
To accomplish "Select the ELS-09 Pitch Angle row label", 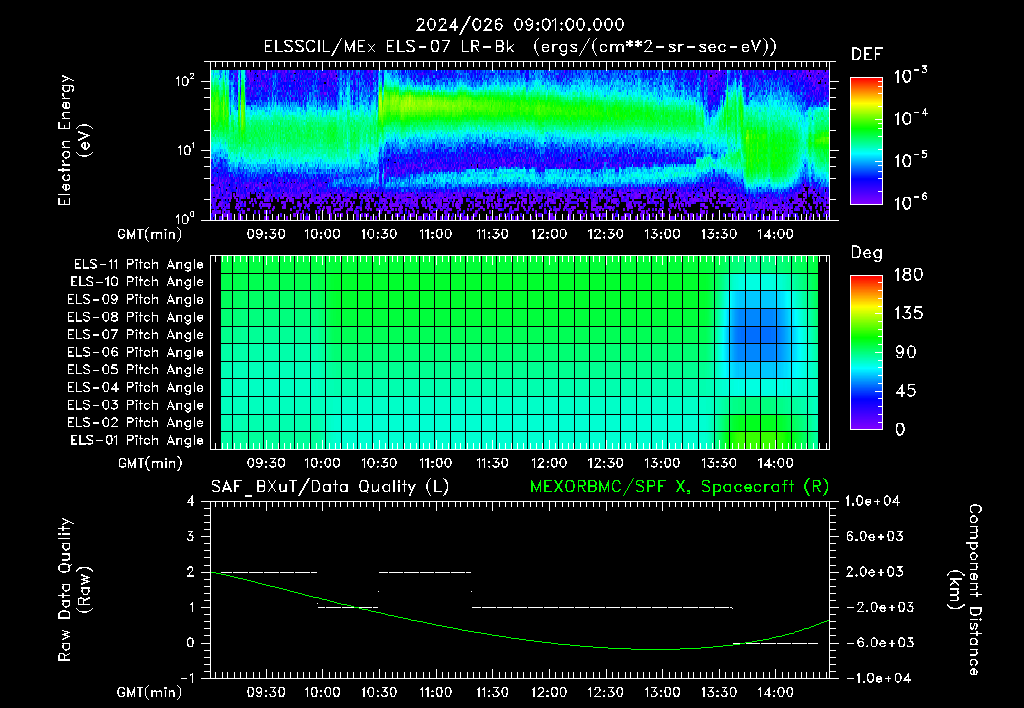I will point(136,300).
